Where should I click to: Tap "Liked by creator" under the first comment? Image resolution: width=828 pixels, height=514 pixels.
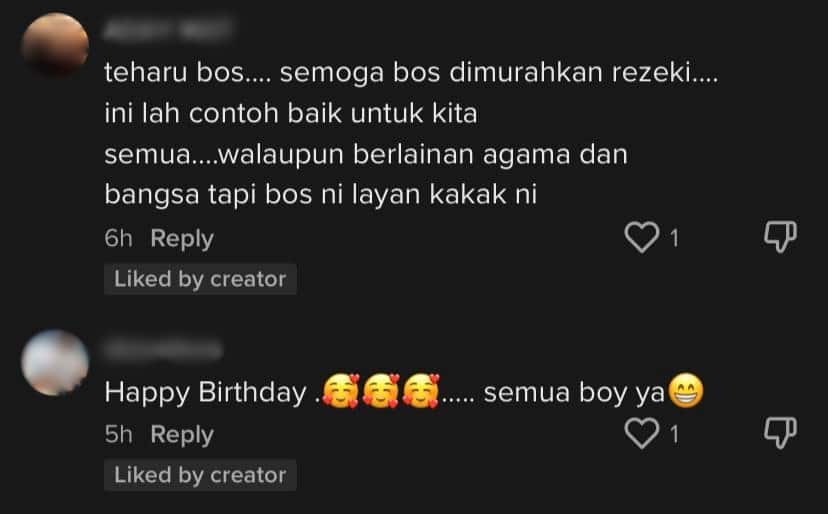(200, 280)
